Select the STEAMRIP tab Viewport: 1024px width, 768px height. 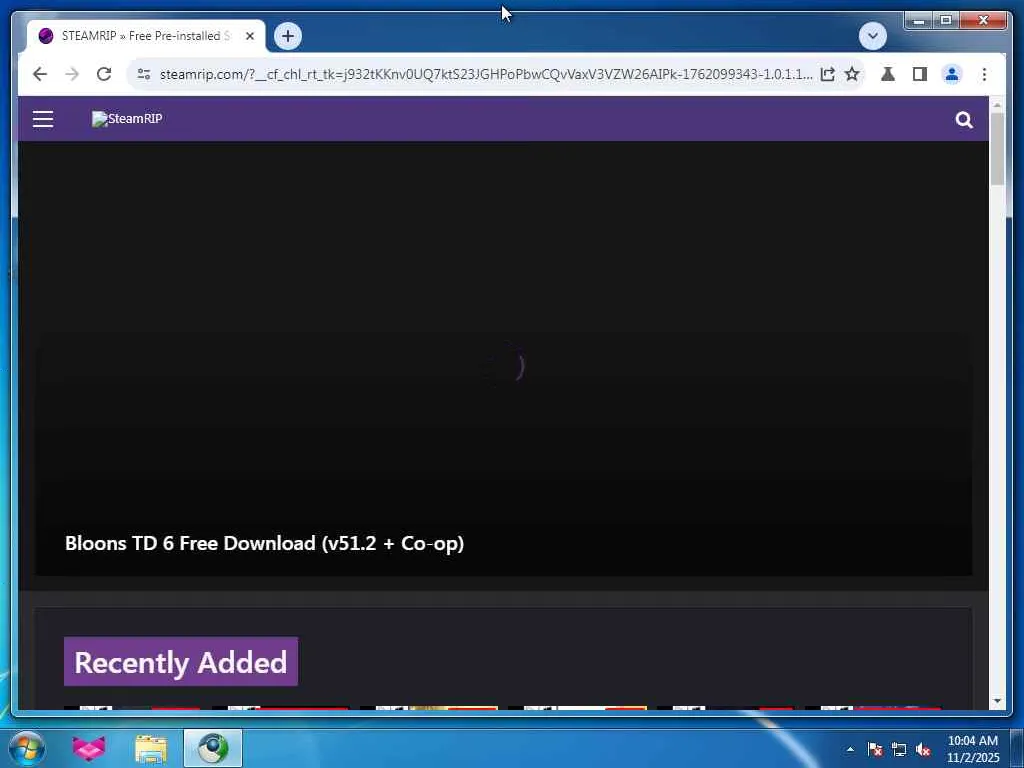(x=146, y=36)
